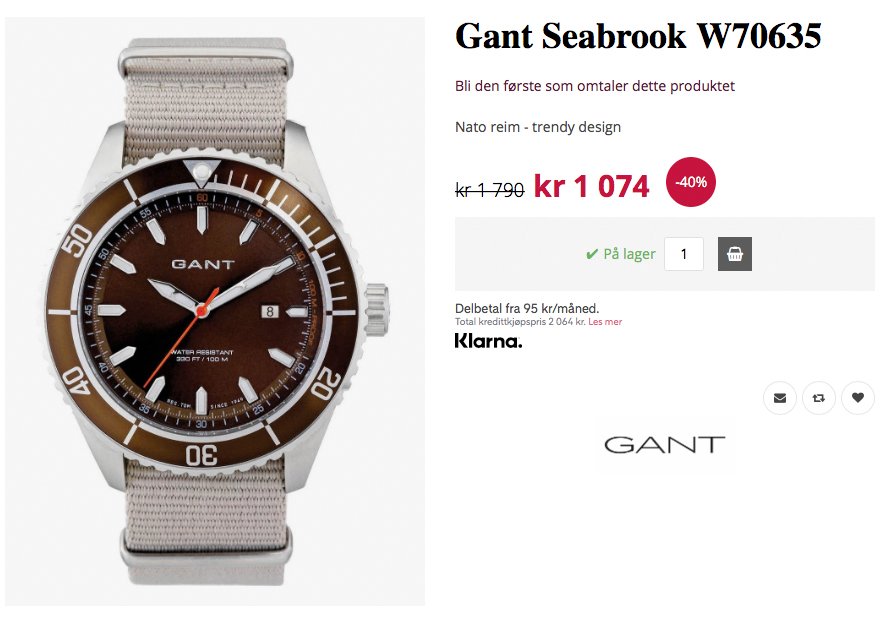Add to wishlist with heart icon

click(857, 398)
